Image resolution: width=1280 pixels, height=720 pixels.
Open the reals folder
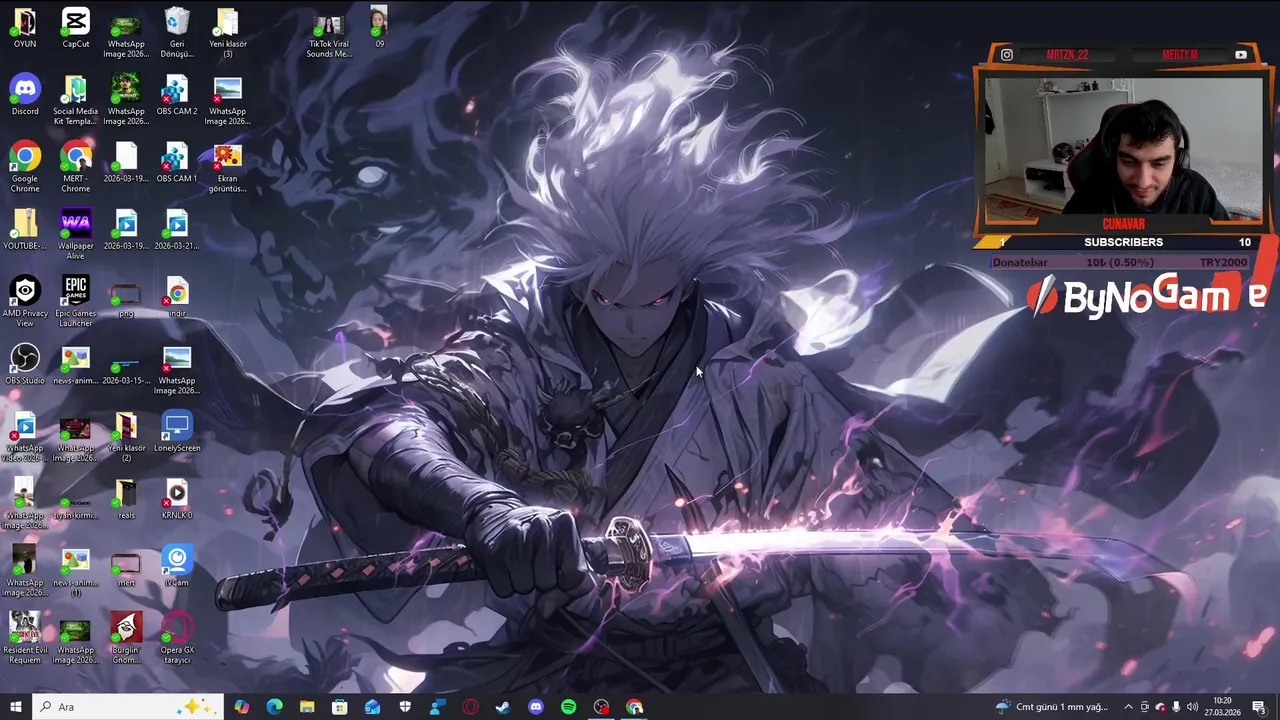tap(126, 499)
